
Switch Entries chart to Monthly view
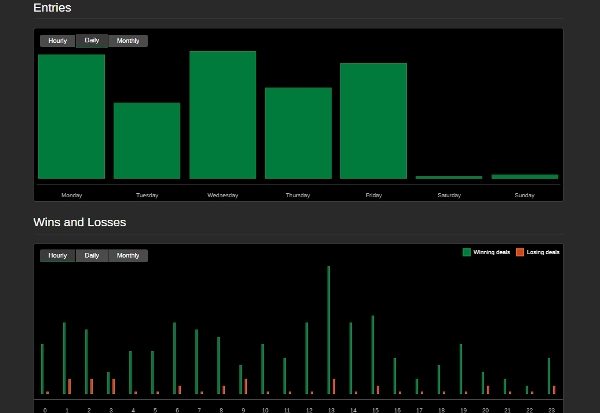(x=128, y=41)
